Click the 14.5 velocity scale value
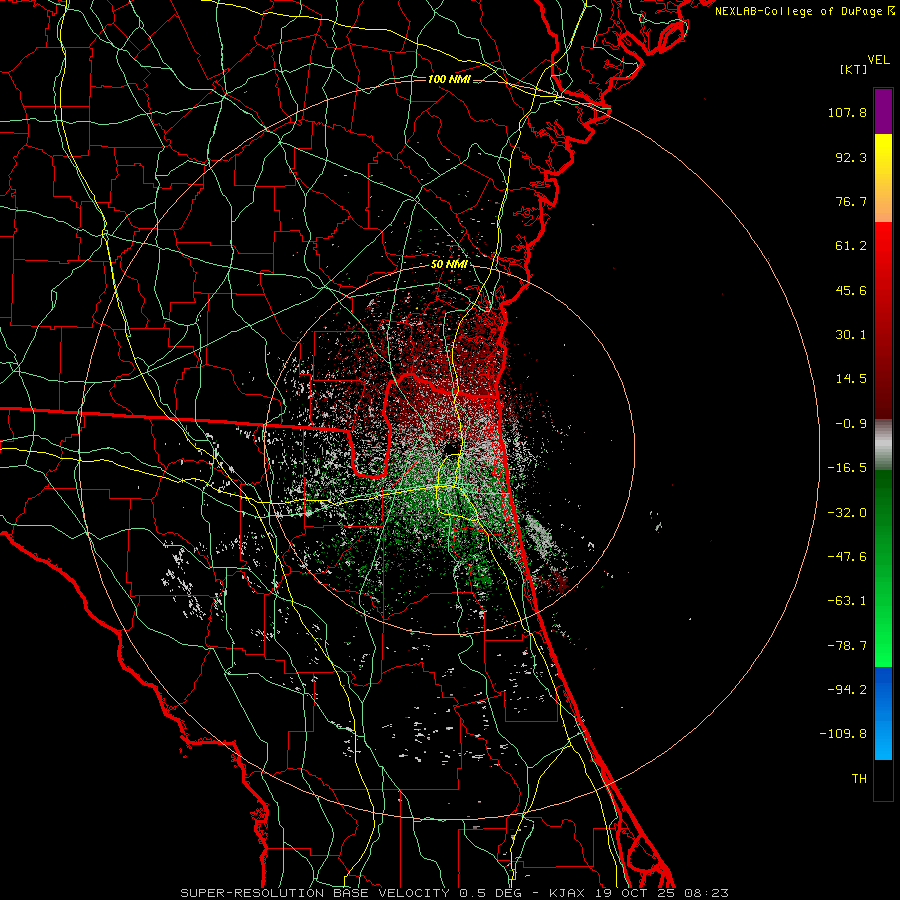Image resolution: width=900 pixels, height=900 pixels. (851, 379)
